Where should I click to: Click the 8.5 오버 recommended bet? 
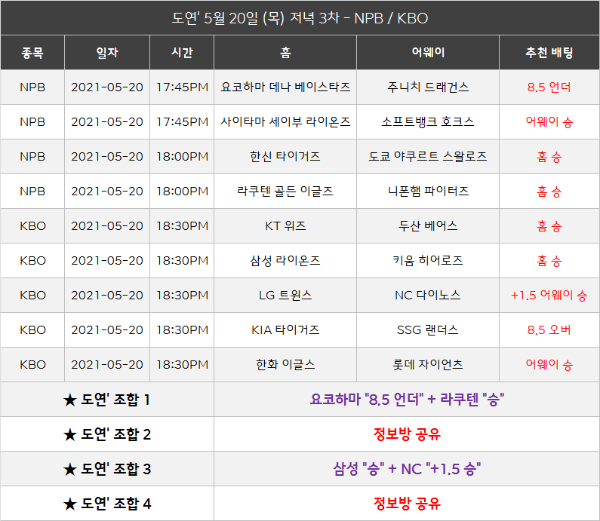click(549, 330)
